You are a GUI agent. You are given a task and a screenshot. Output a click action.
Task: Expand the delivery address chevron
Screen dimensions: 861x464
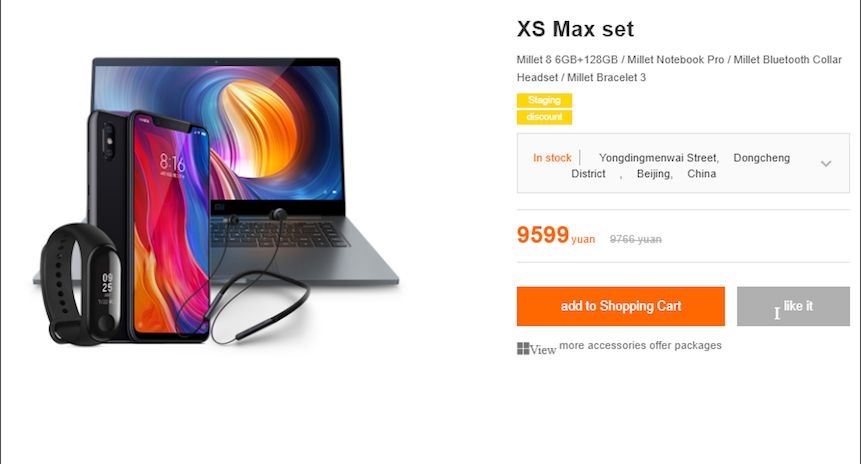[x=826, y=164]
